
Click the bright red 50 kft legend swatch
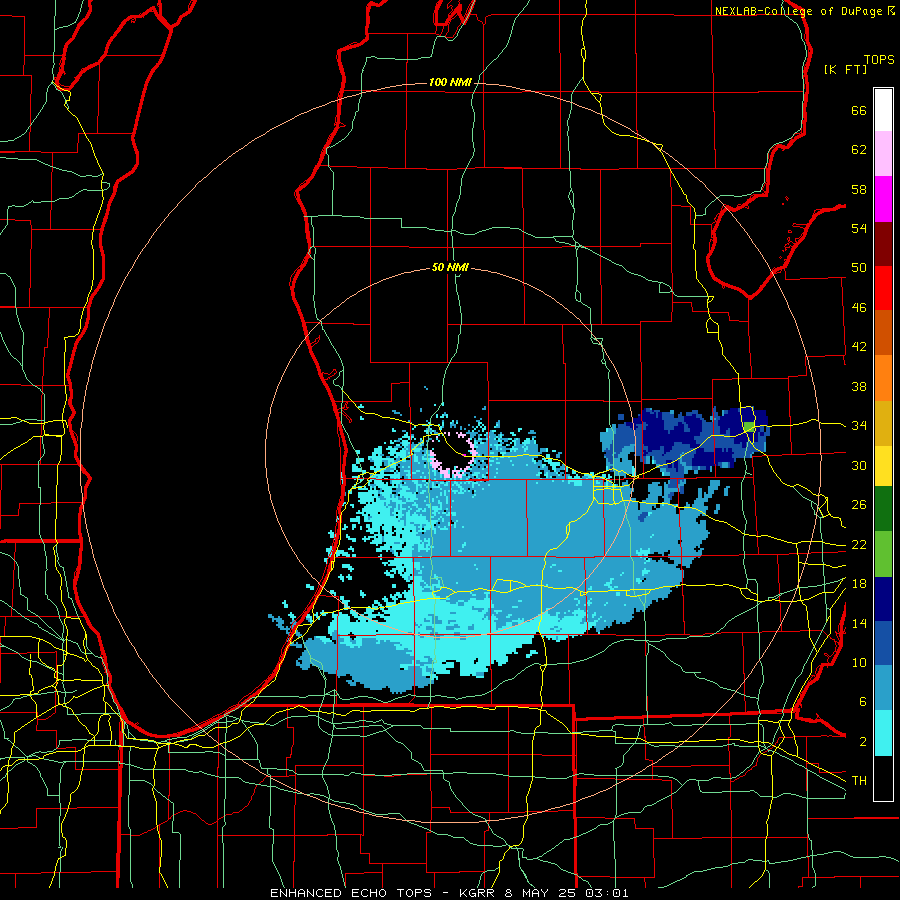[x=883, y=288]
